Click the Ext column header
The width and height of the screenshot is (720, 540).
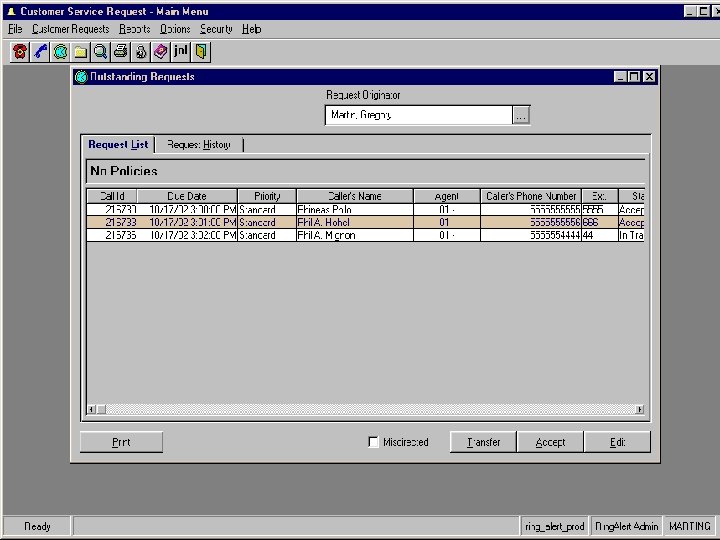[600, 196]
